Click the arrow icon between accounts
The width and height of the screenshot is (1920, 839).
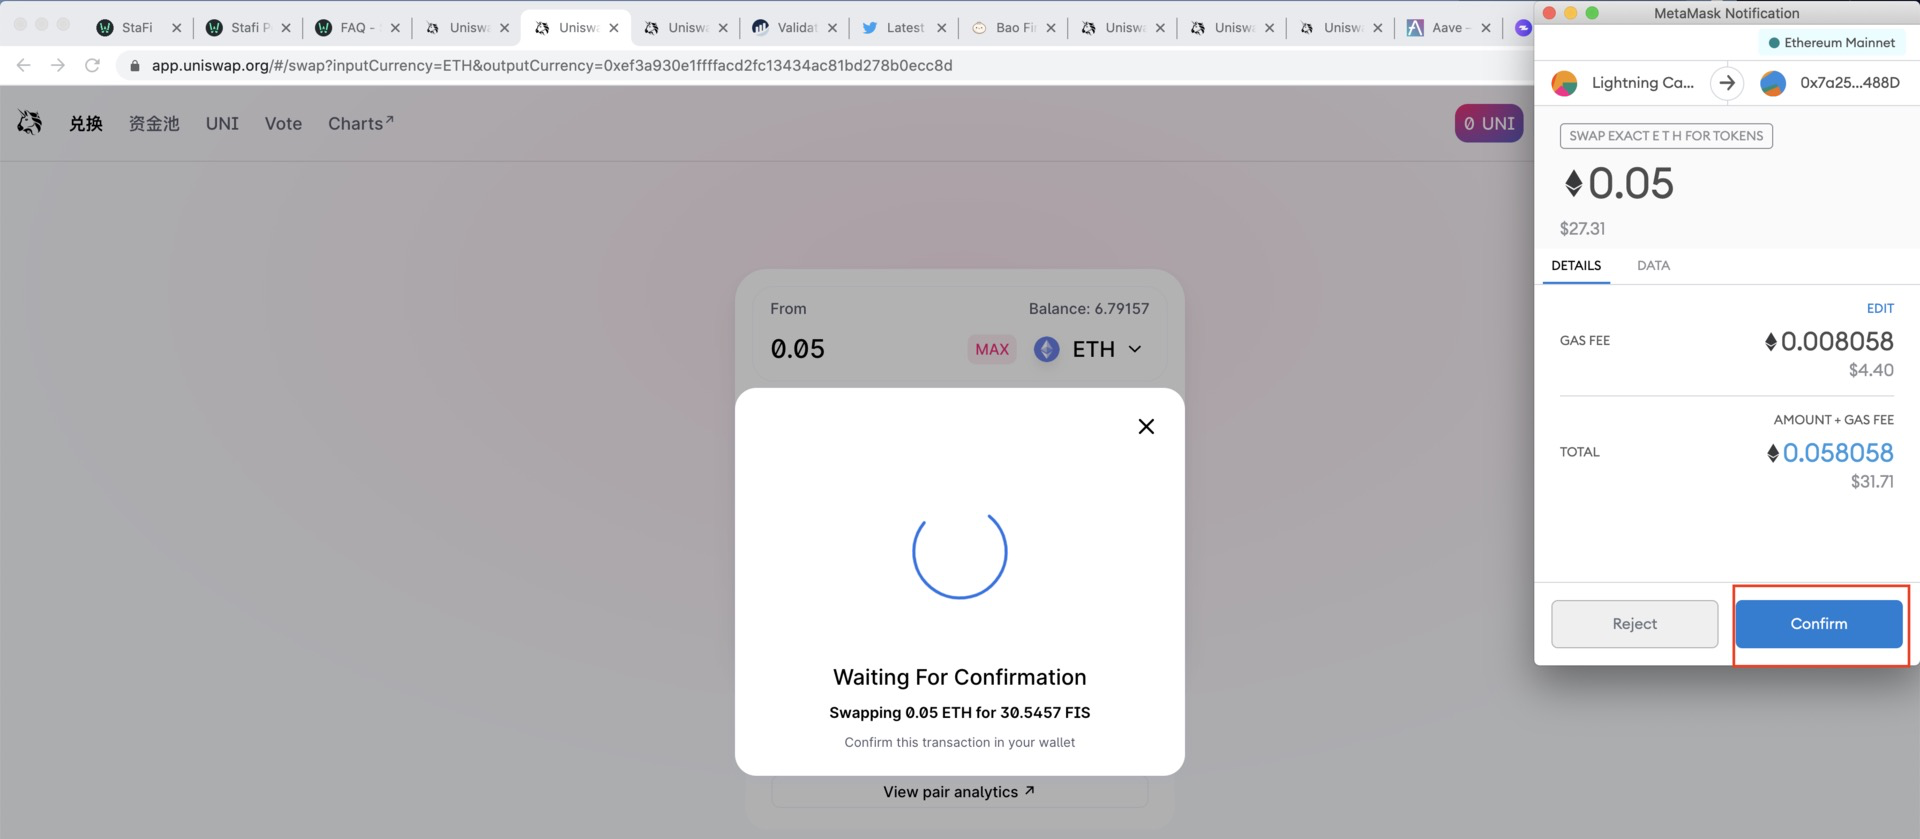point(1727,83)
